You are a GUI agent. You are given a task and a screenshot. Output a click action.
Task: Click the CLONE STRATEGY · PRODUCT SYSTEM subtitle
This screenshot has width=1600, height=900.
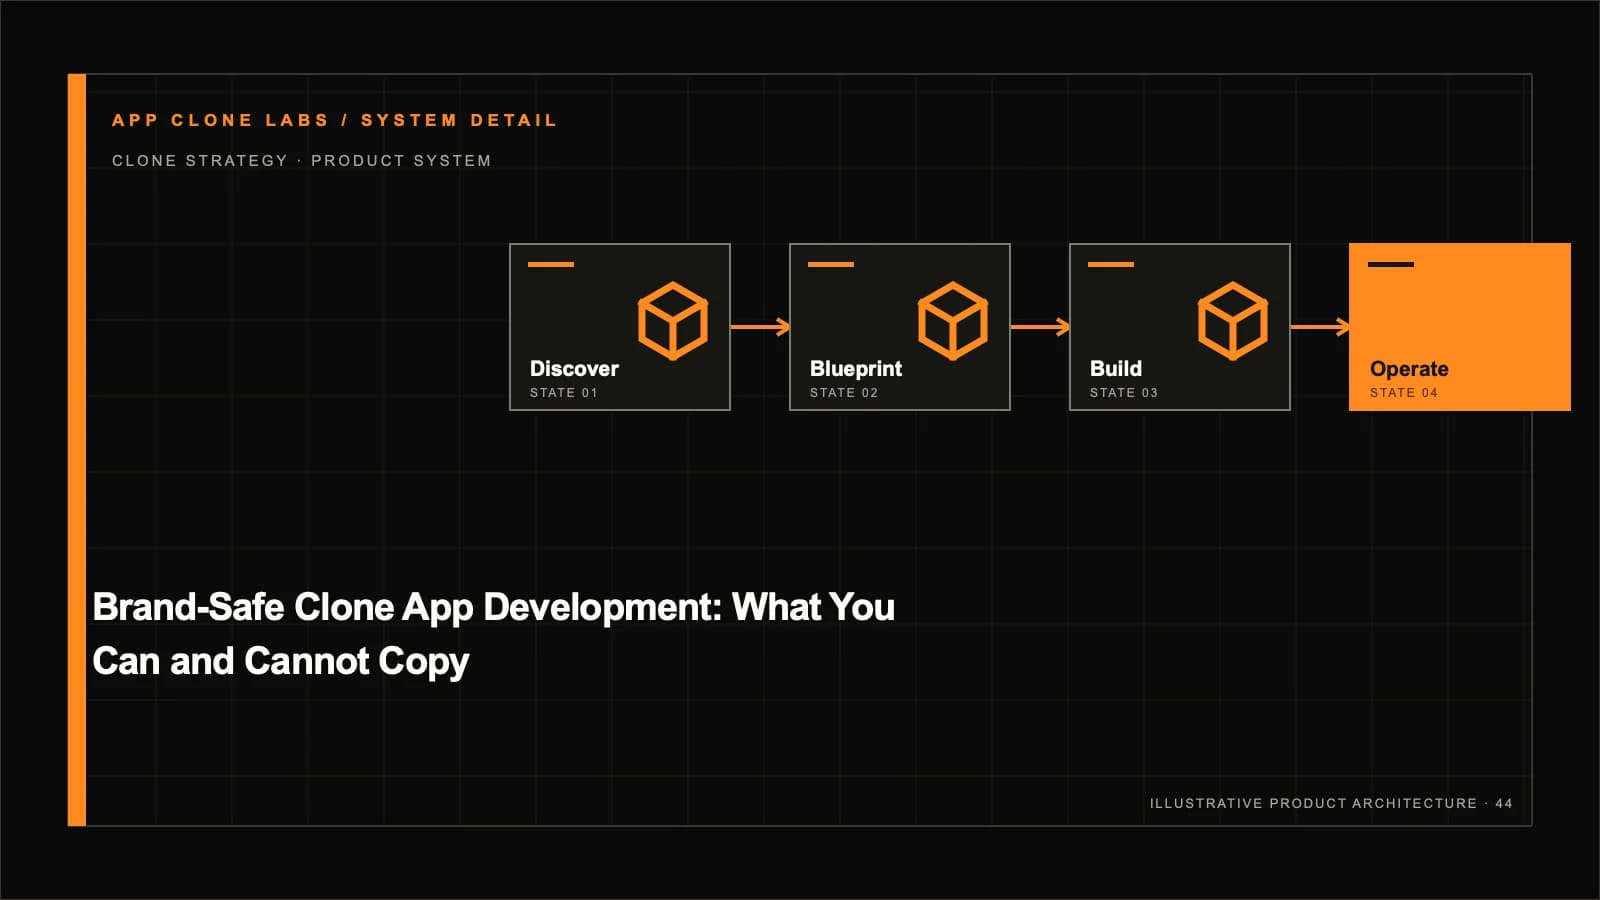coord(301,160)
